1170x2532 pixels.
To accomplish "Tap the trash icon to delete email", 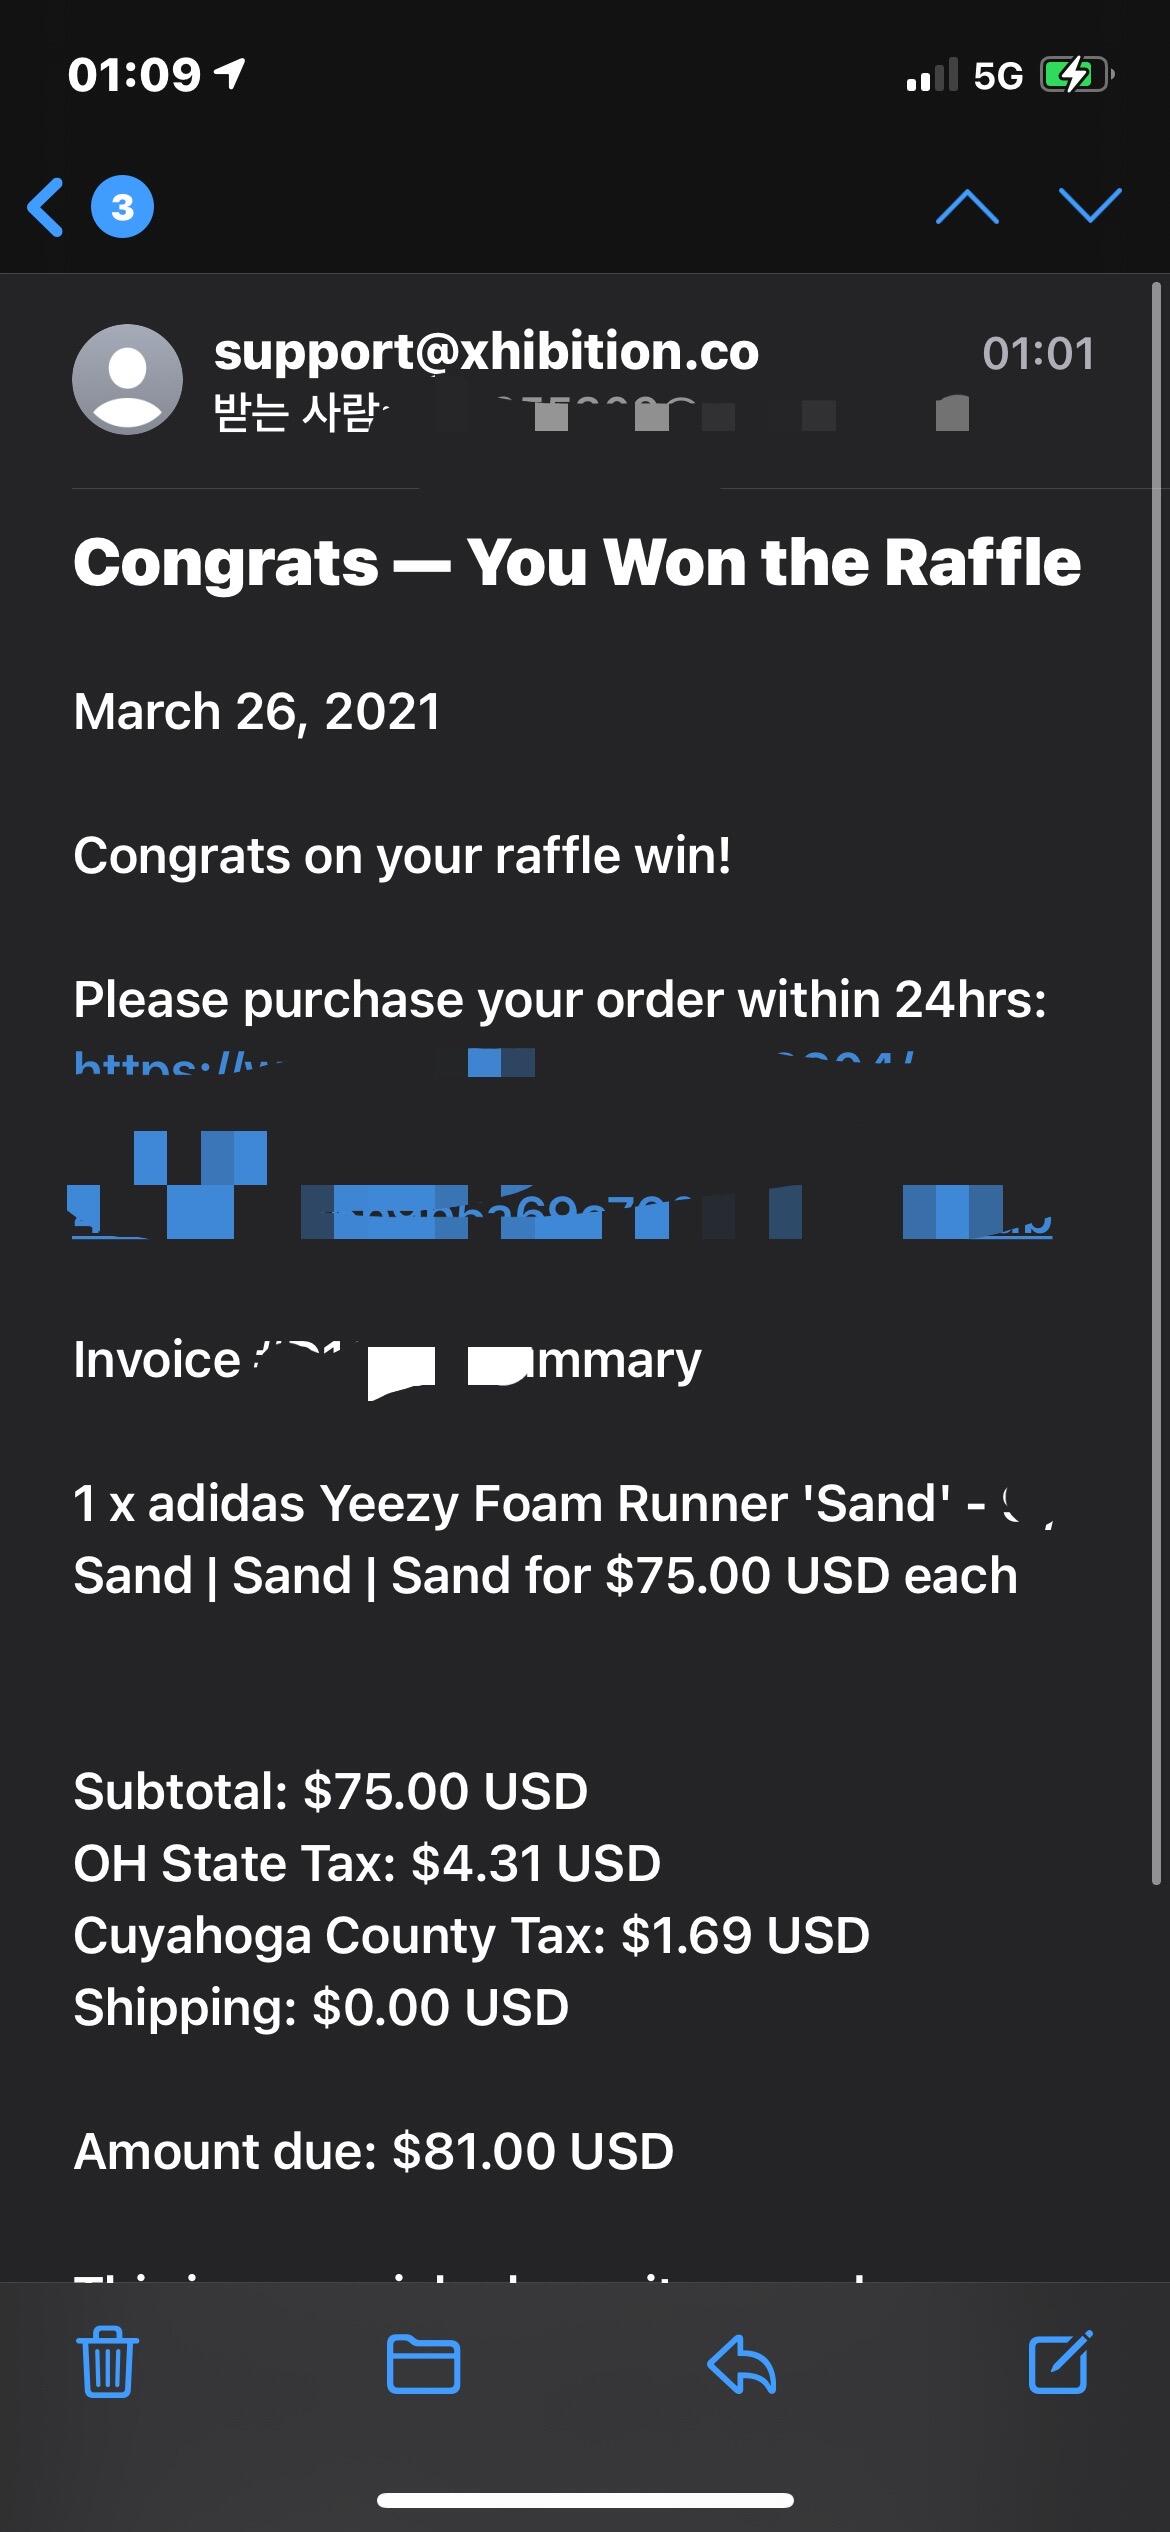I will point(107,2364).
